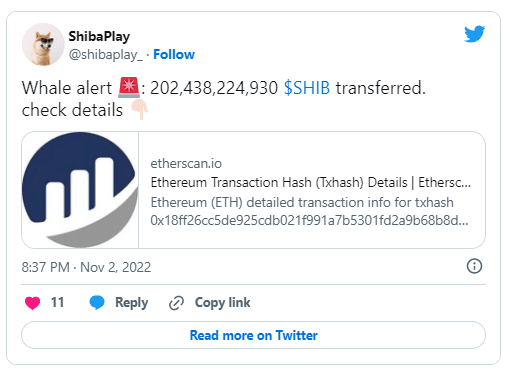
Task: Like the tweet with heart icon
Action: (32, 303)
